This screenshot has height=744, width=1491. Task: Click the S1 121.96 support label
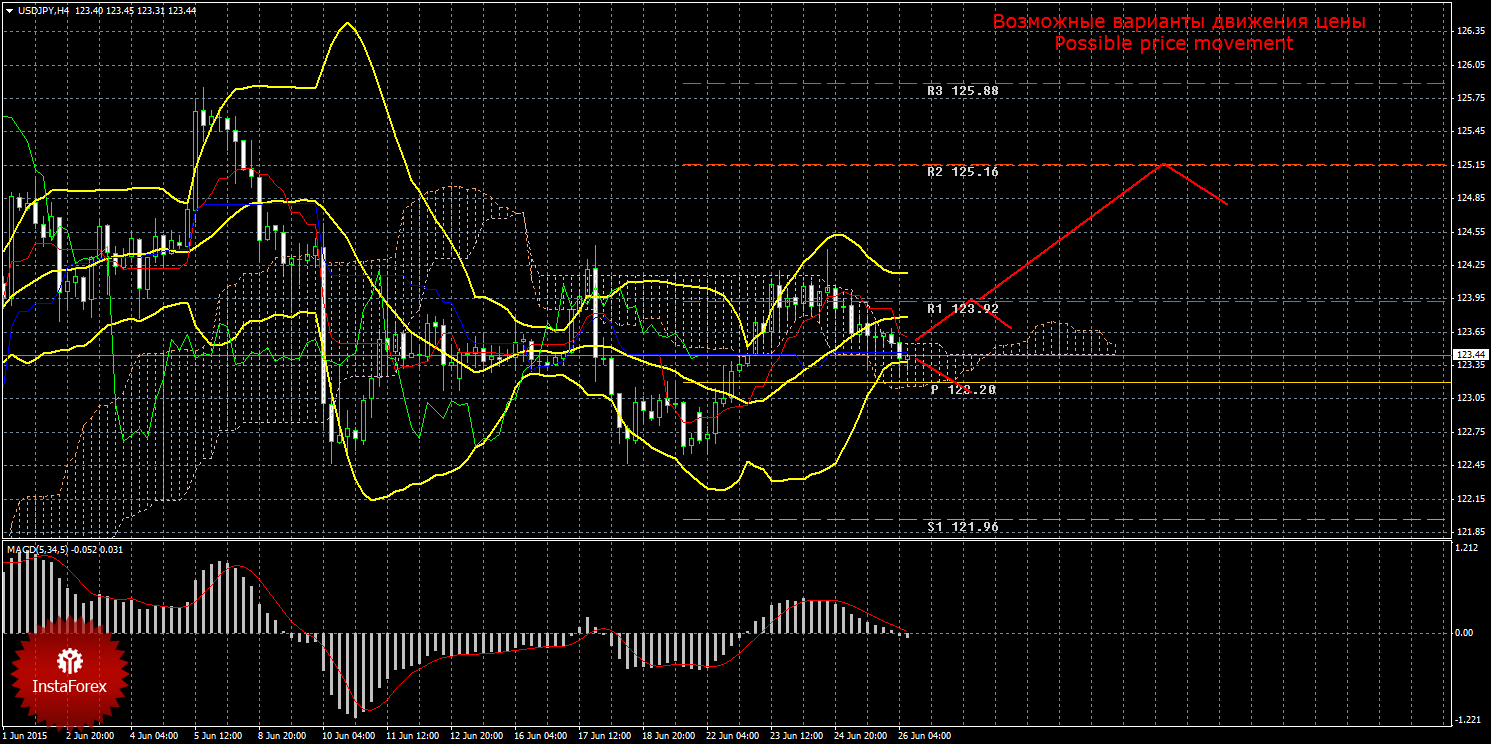962,526
